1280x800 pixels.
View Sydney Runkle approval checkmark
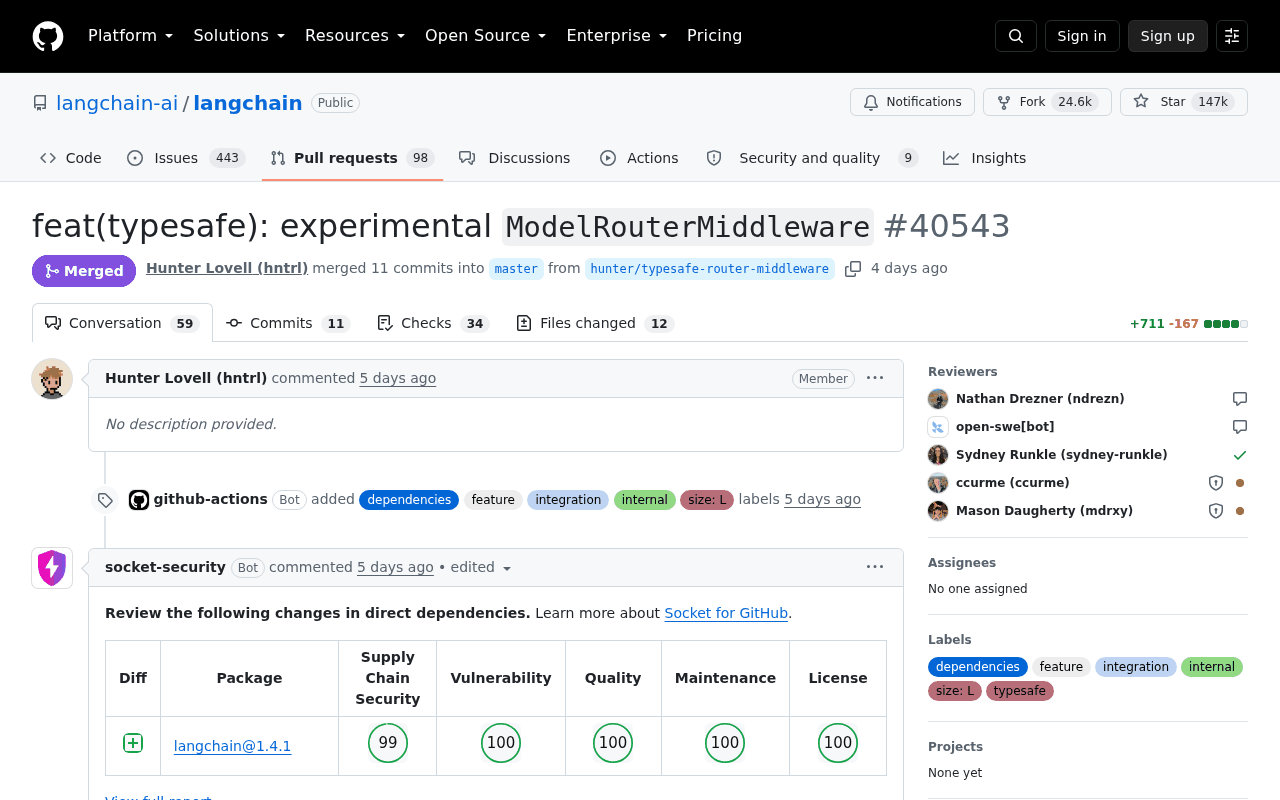1240,455
